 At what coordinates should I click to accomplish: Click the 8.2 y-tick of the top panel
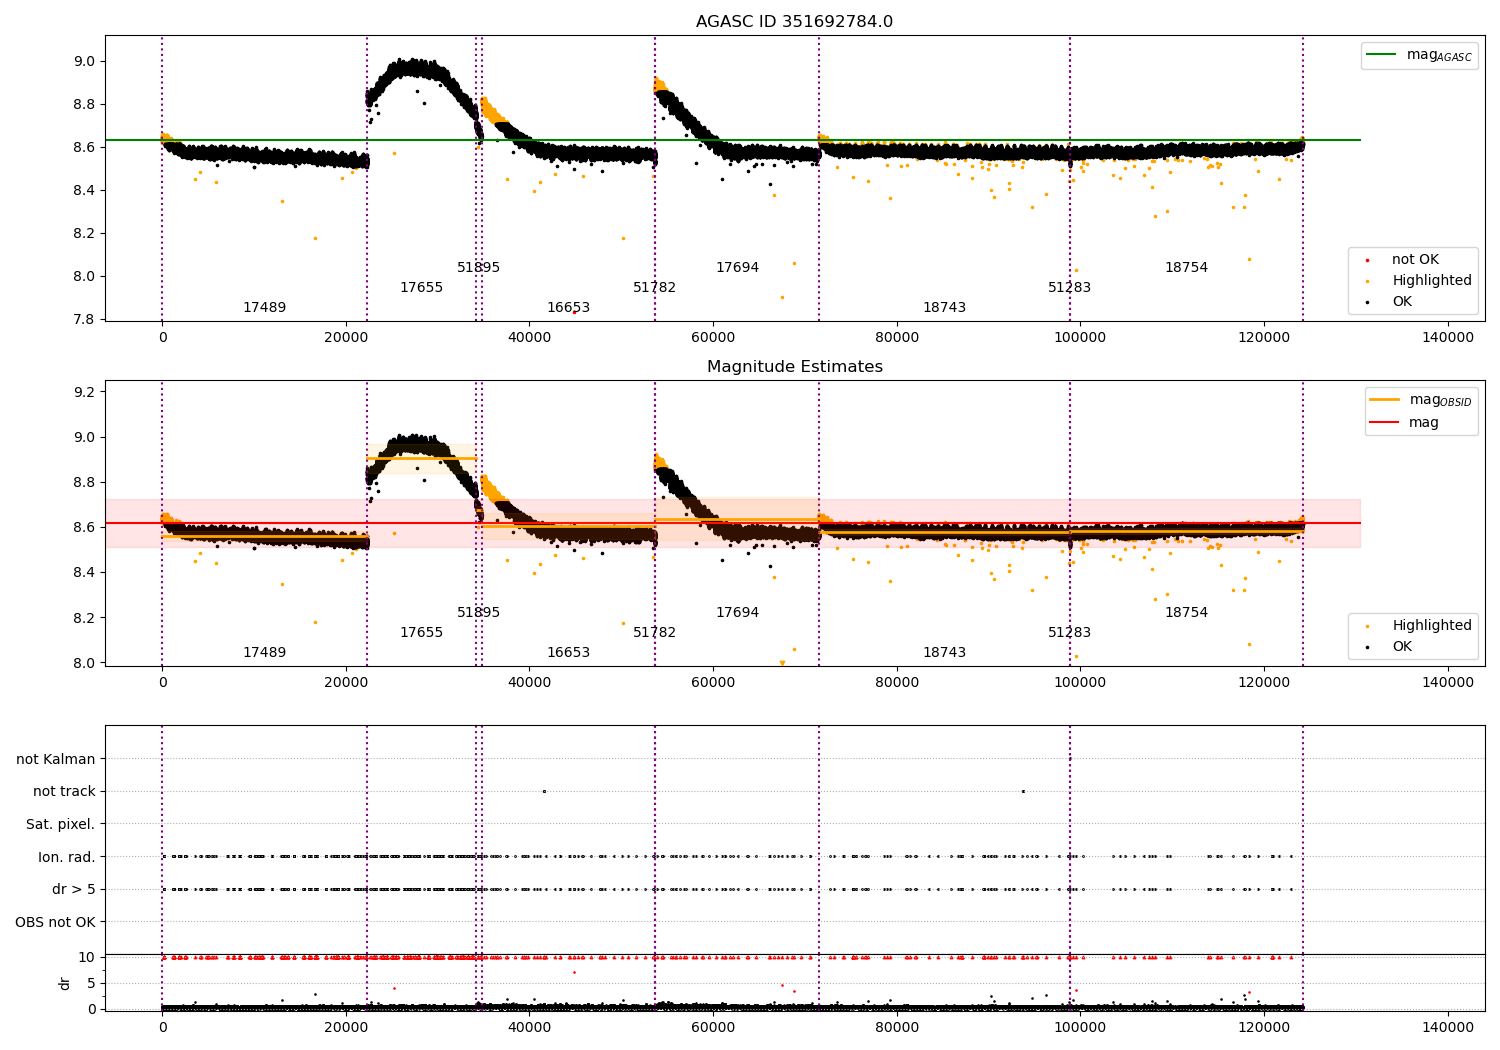84,233
